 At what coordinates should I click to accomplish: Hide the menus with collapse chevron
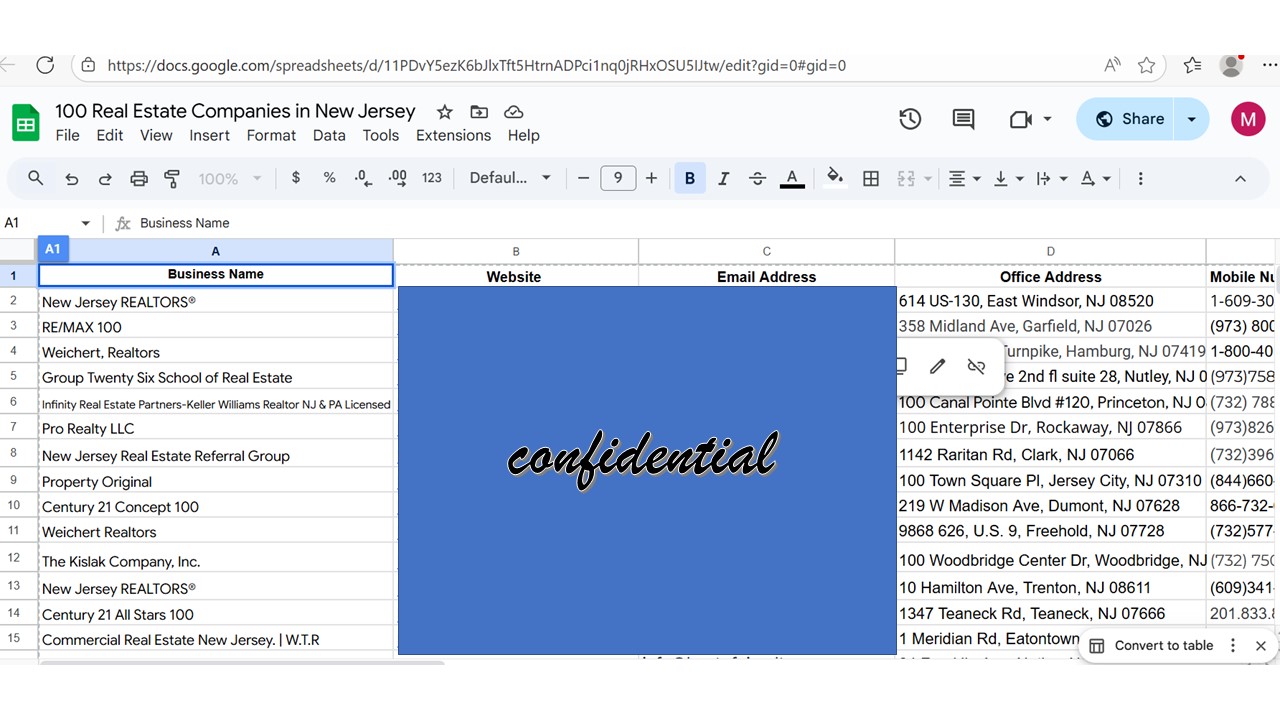point(1240,178)
